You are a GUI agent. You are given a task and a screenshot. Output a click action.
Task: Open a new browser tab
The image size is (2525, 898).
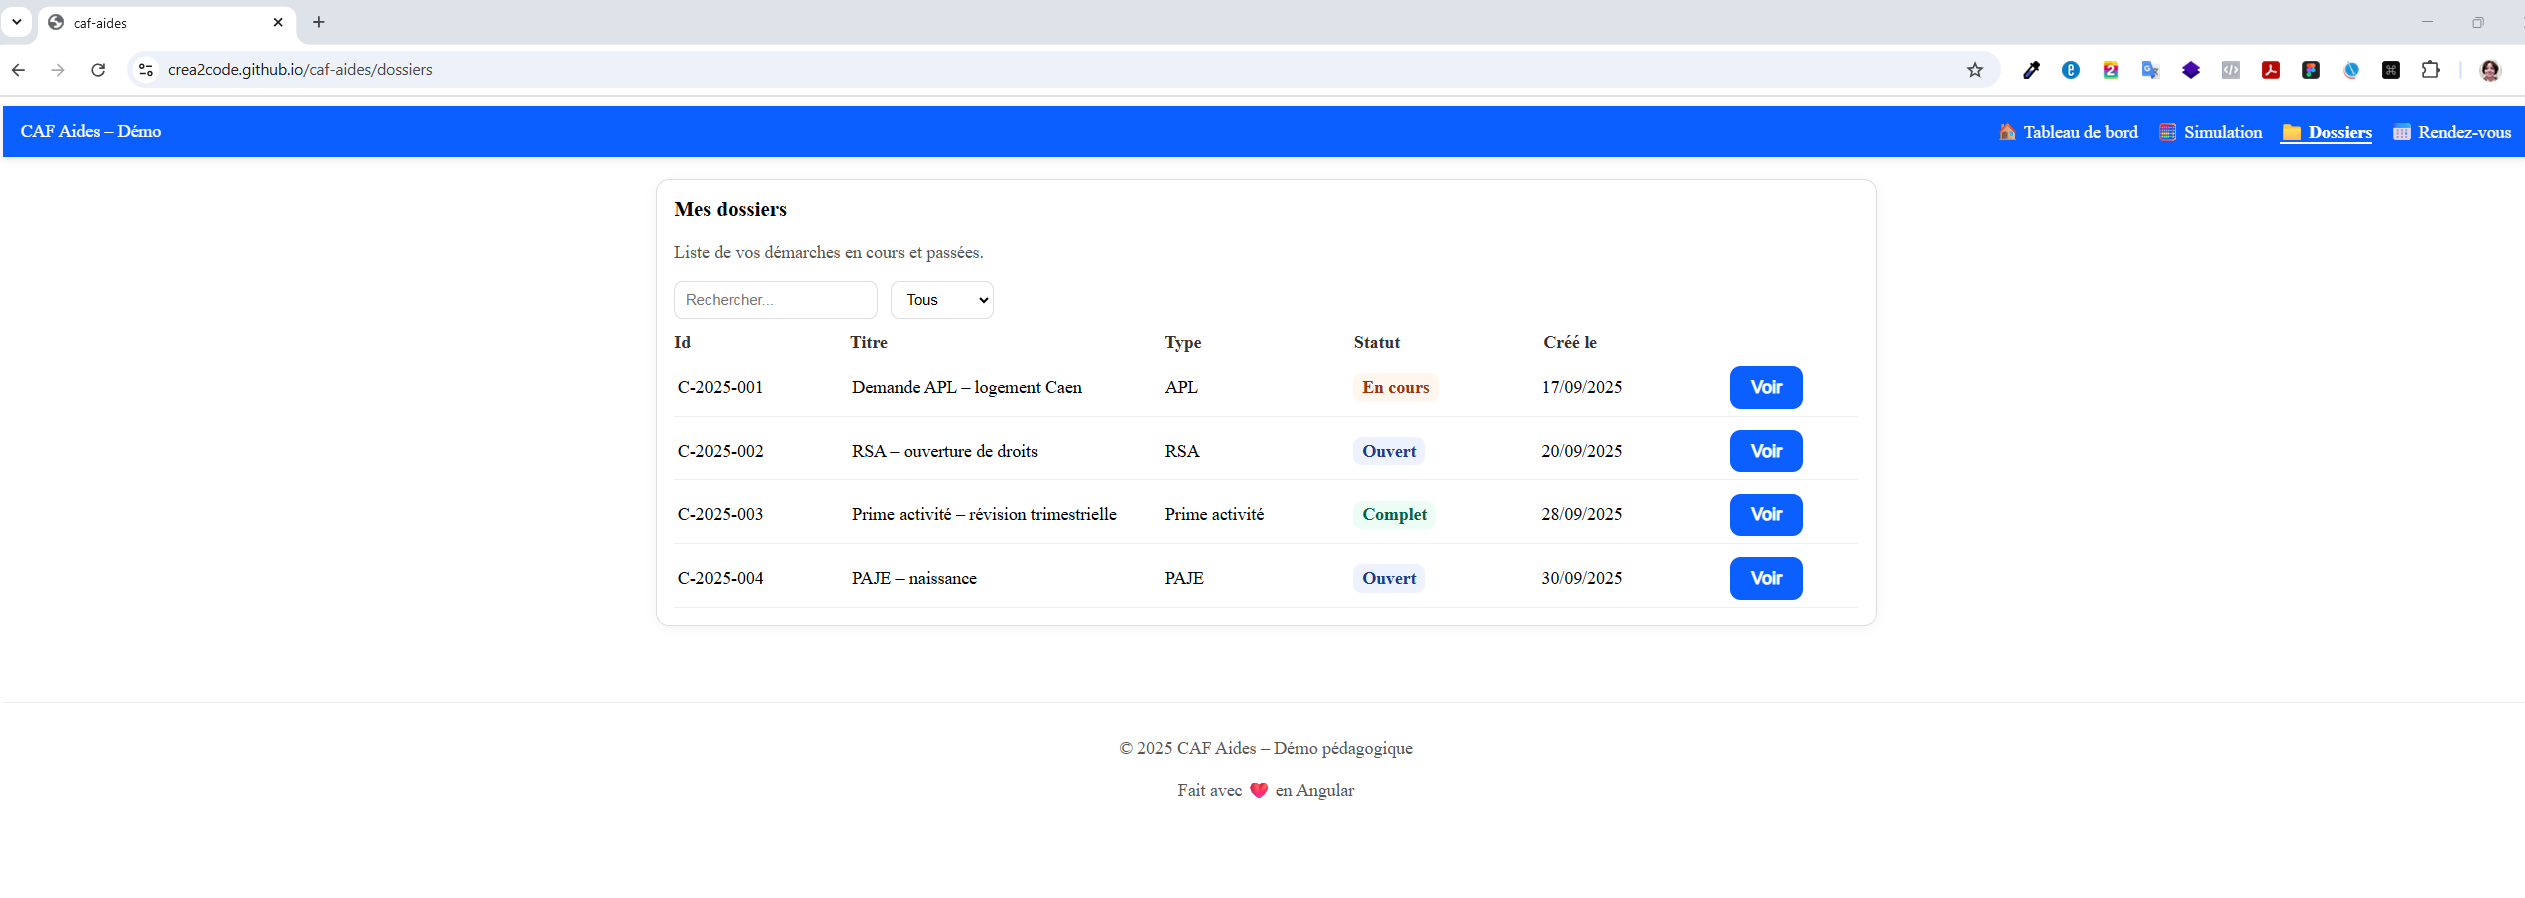pos(319,22)
